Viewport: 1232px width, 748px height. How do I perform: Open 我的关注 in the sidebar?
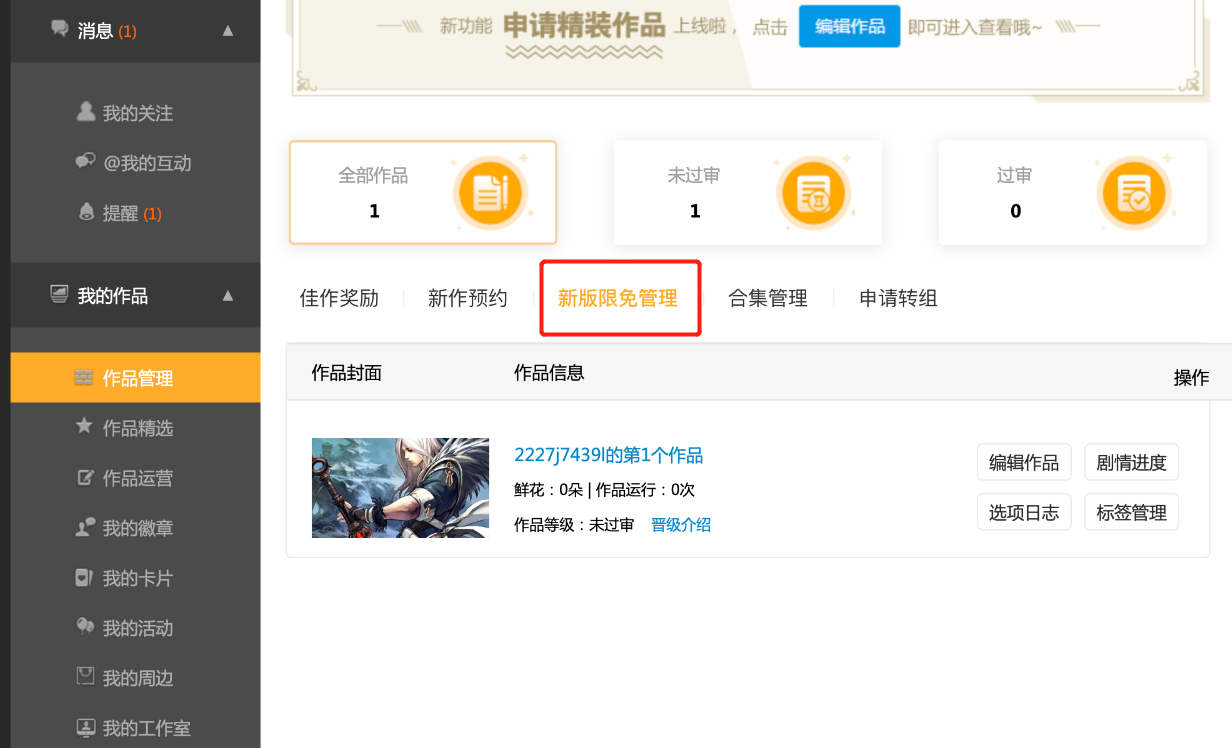pos(136,113)
